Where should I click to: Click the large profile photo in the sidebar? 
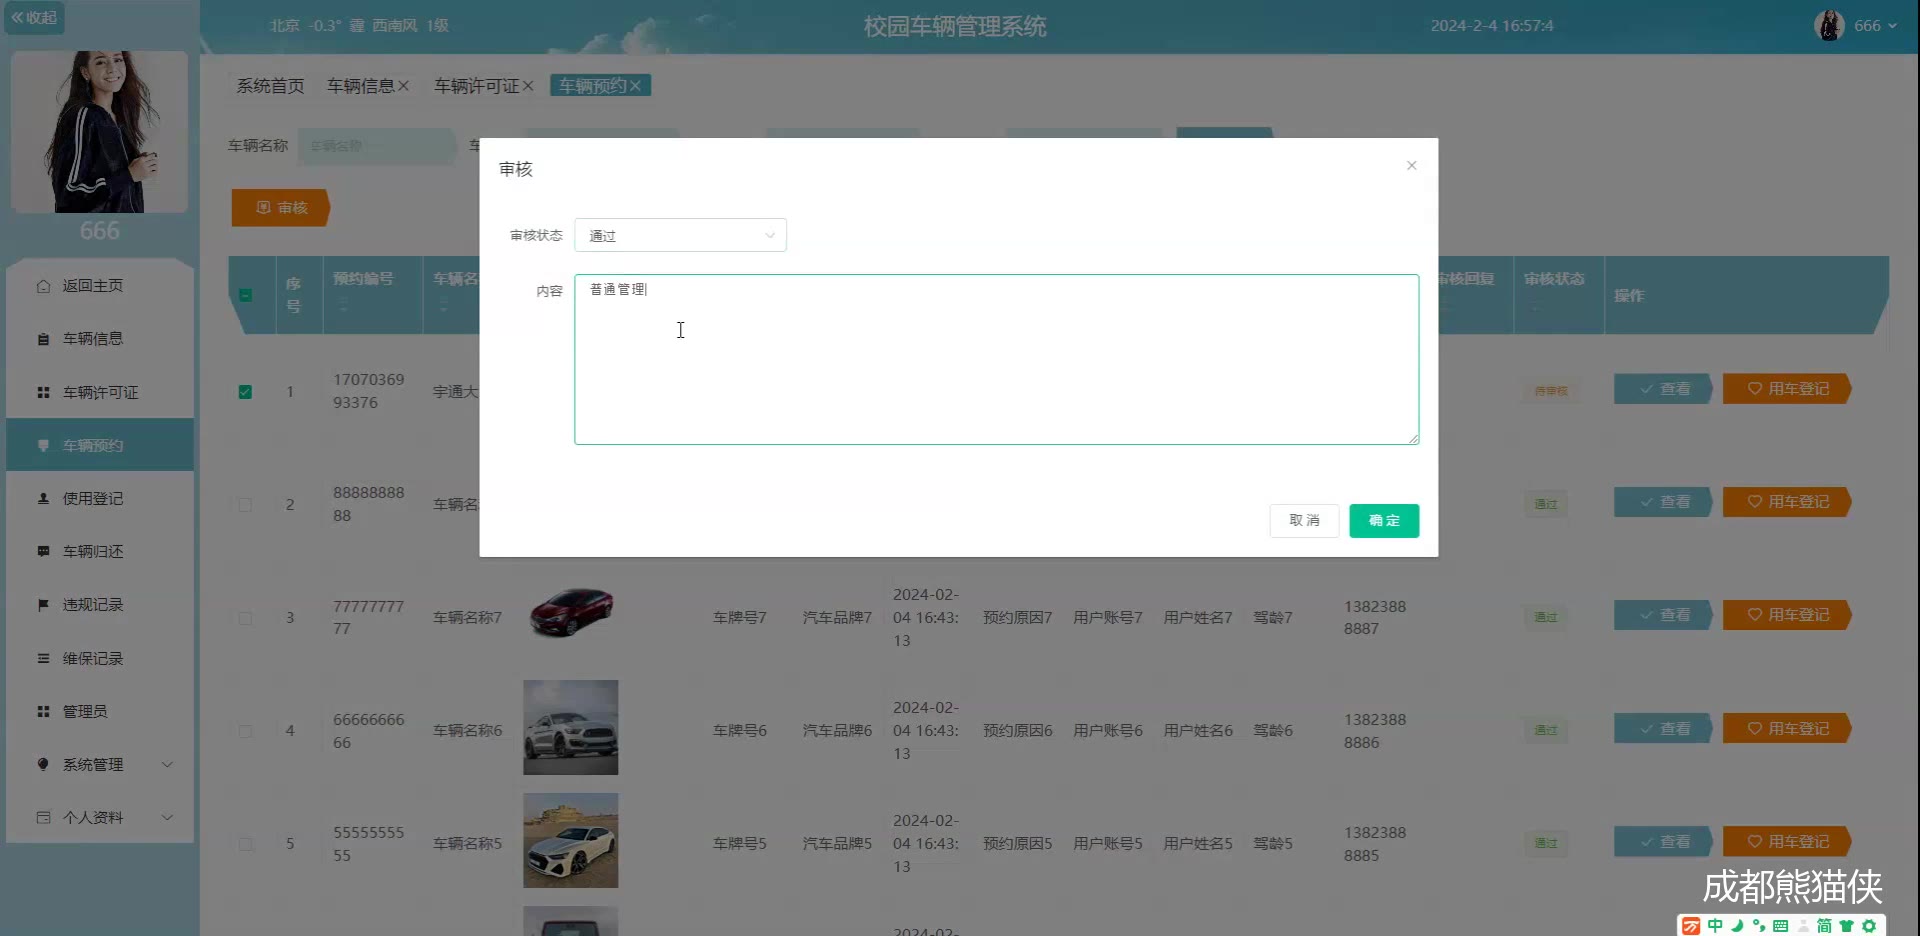99,132
